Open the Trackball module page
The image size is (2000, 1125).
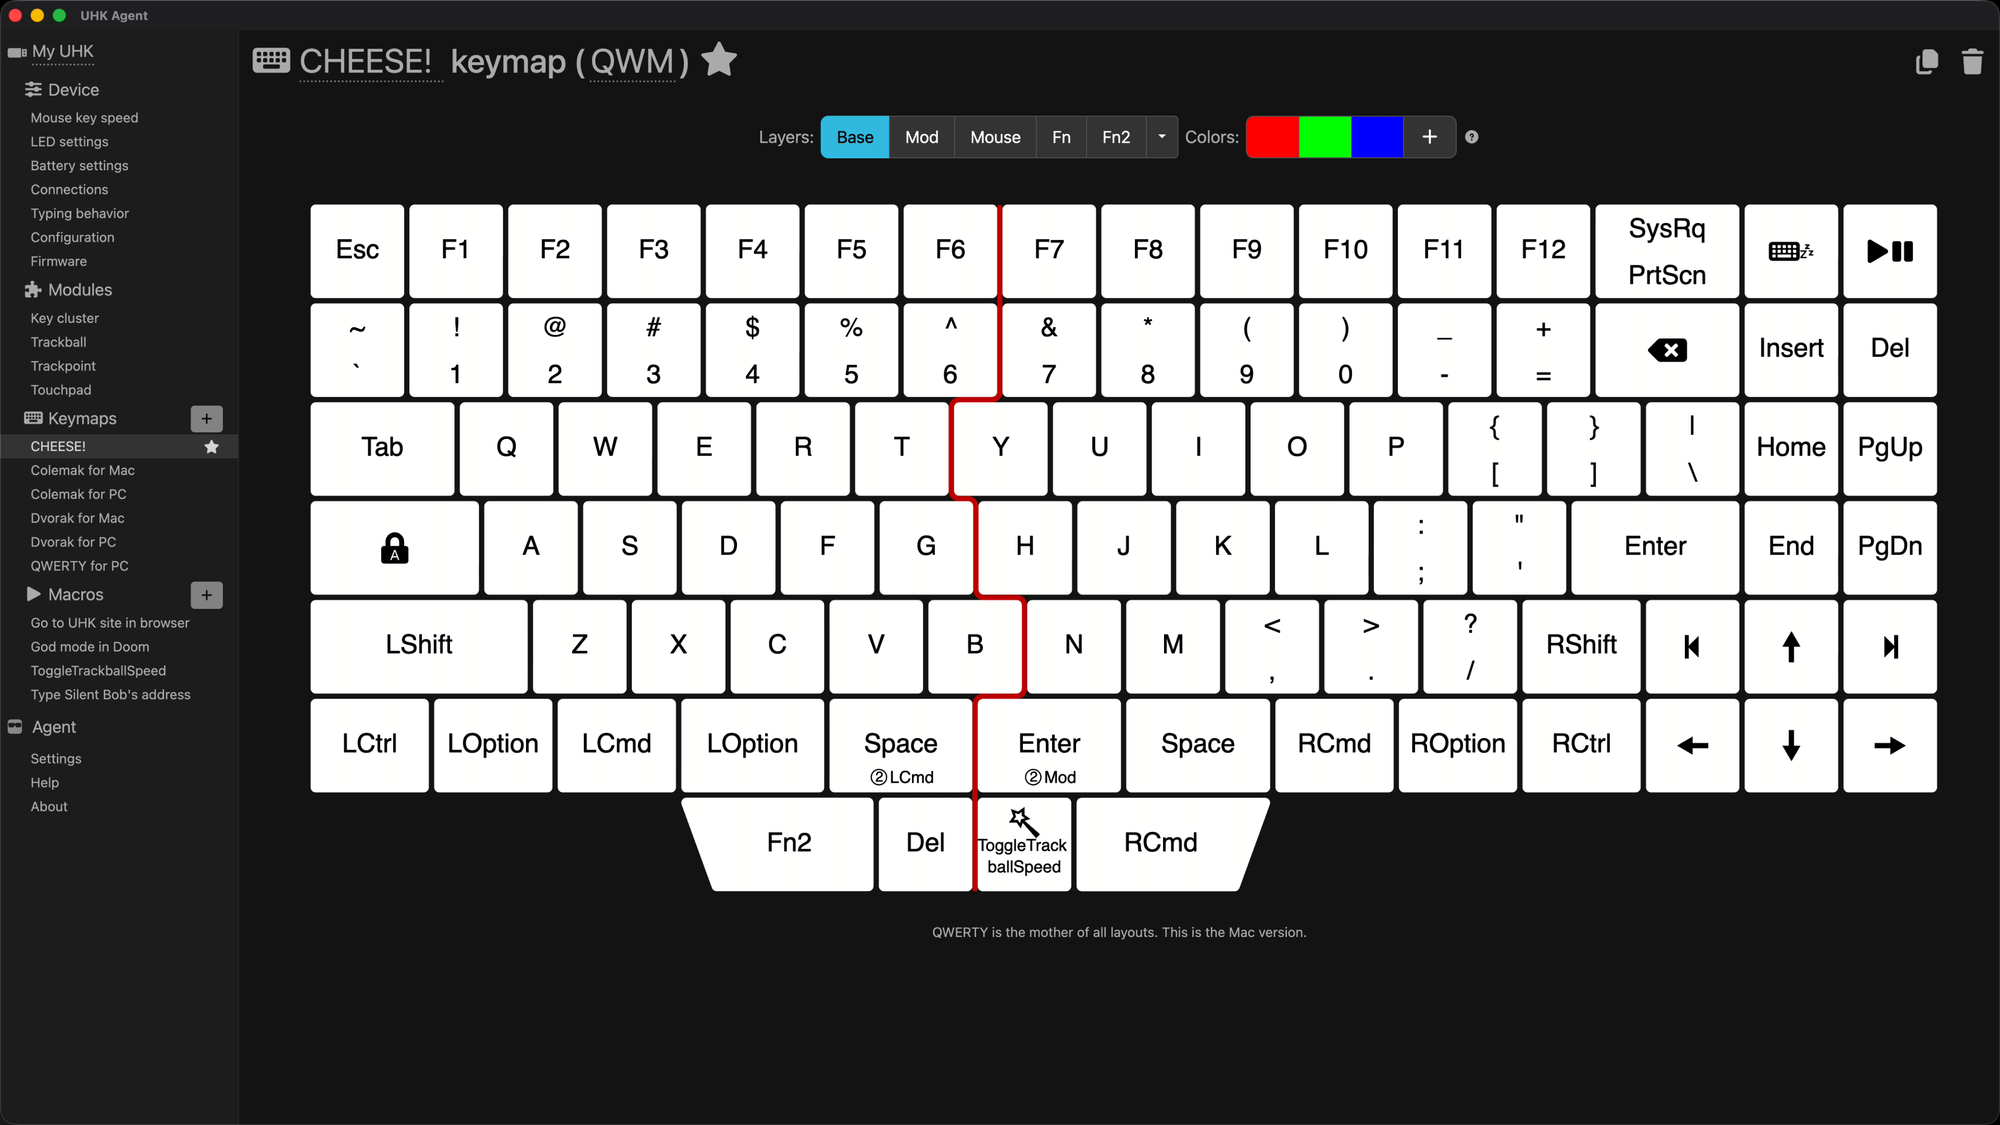point(58,342)
